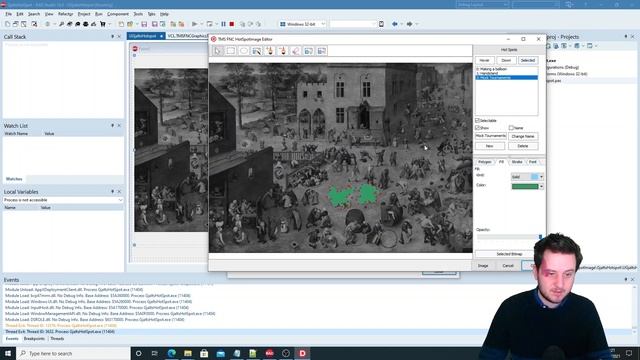The height and width of the screenshot is (360, 640).
Task: Open the Project menu
Action: coord(84,14)
